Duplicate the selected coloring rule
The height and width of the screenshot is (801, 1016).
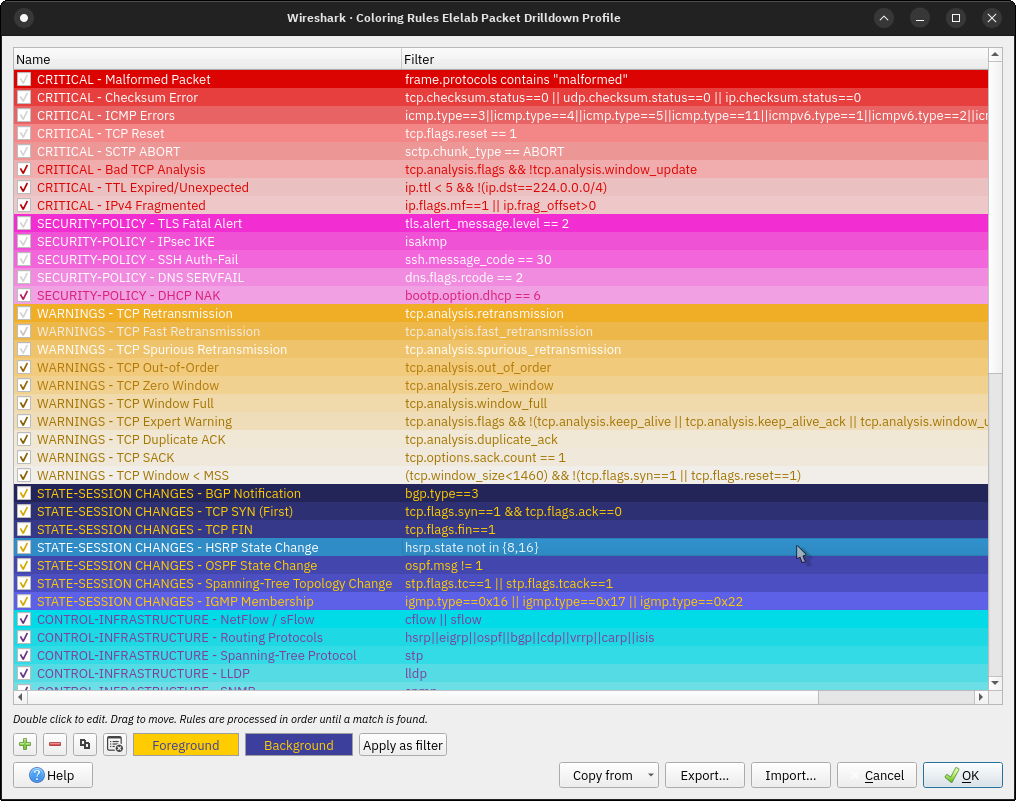(x=84, y=744)
